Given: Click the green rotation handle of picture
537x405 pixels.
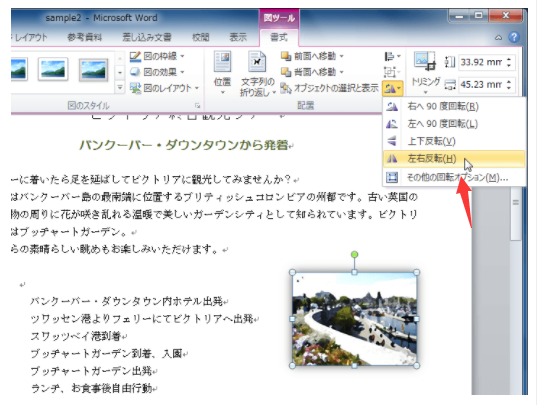Looking at the screenshot, I should click(x=354, y=254).
